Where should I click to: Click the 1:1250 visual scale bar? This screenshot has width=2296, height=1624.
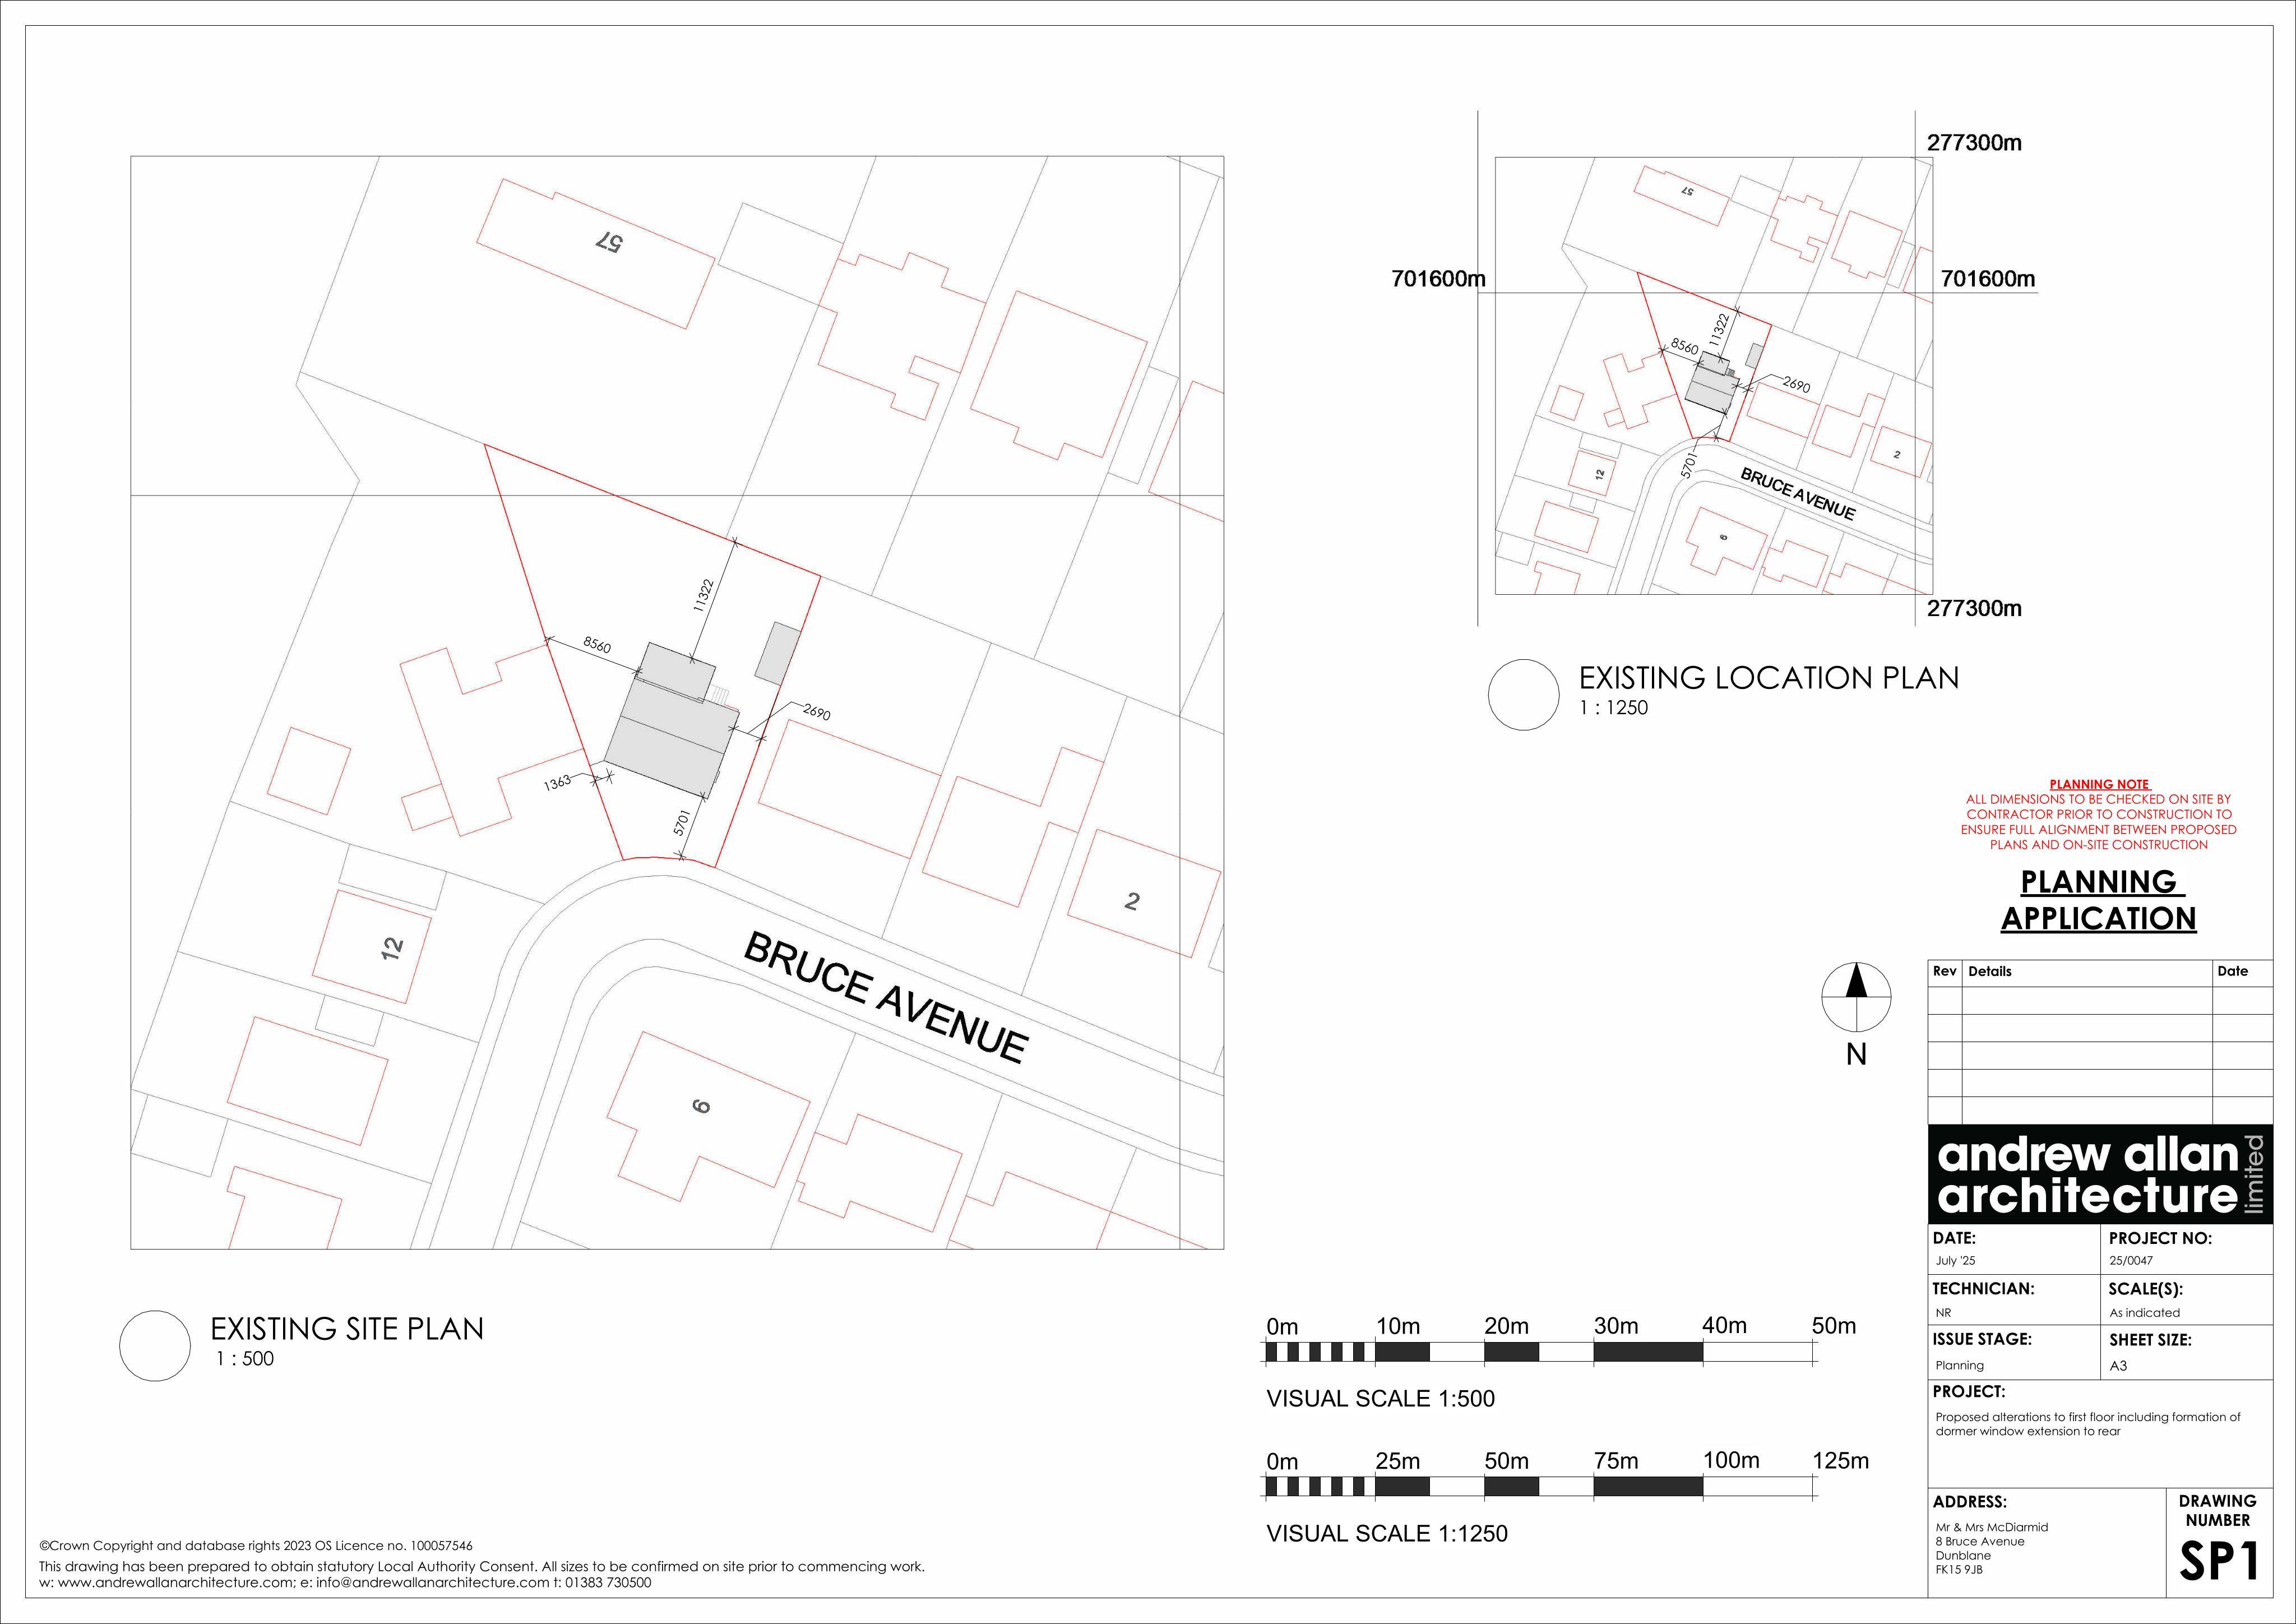point(1540,1487)
